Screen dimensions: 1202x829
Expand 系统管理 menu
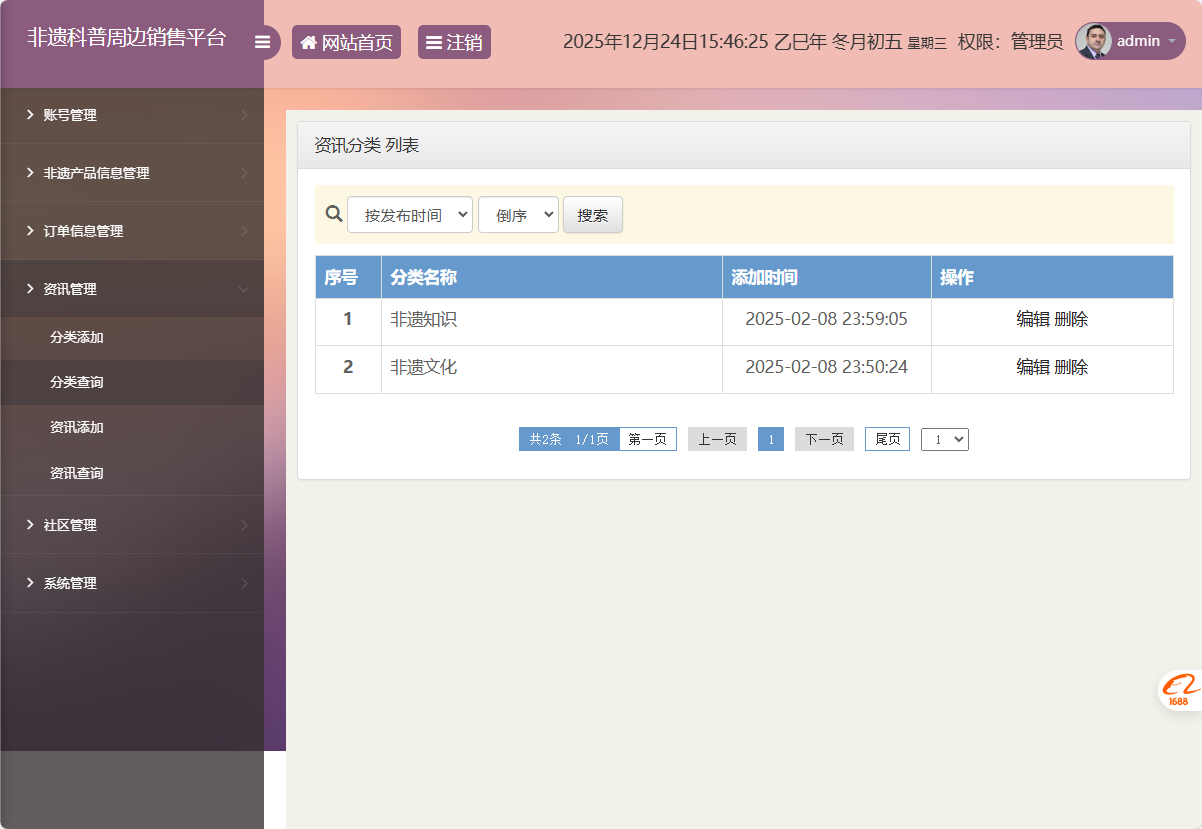click(132, 583)
